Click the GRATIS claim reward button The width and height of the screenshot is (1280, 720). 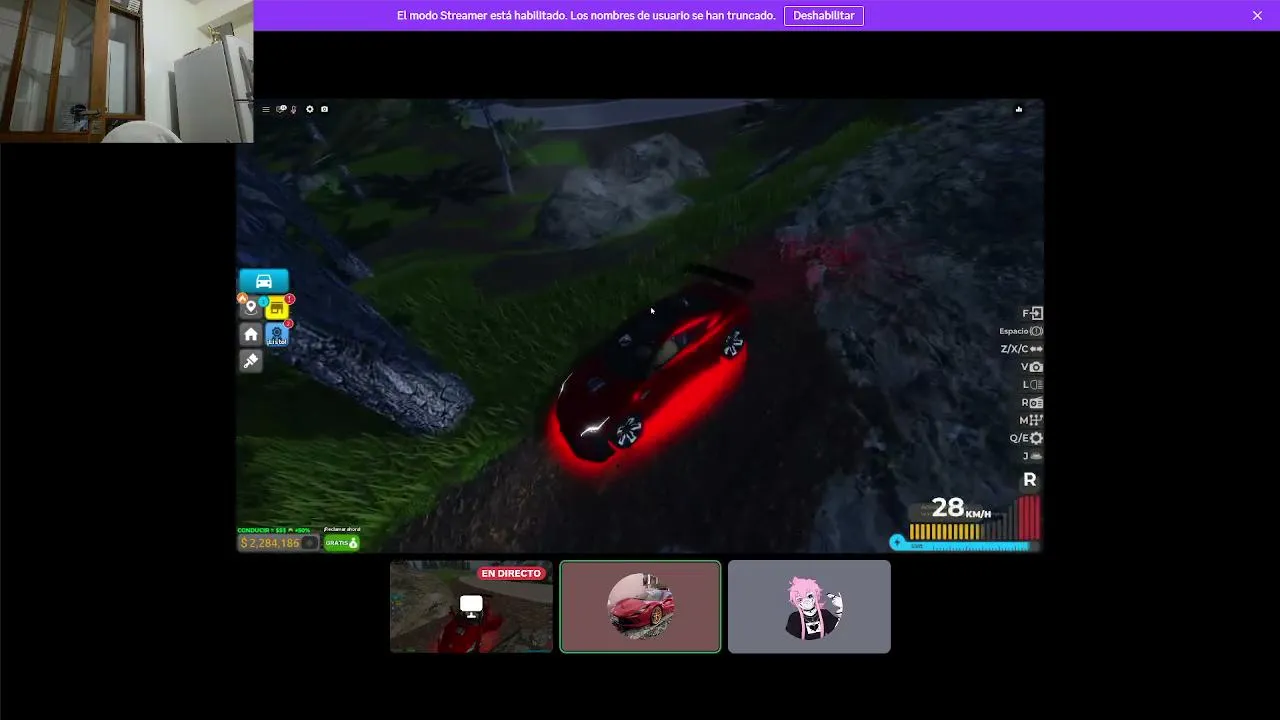pos(341,543)
